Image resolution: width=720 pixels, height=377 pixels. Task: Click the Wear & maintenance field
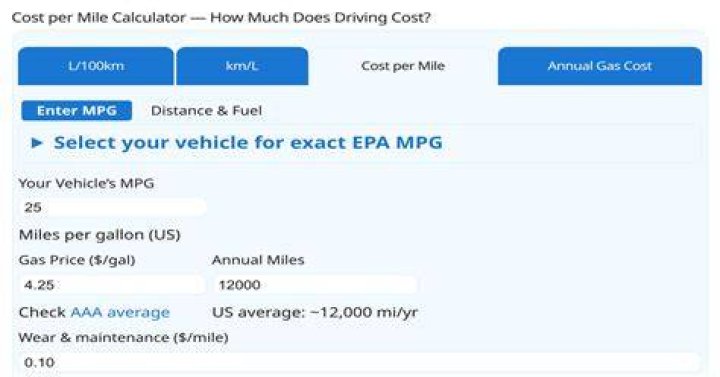pos(360,362)
